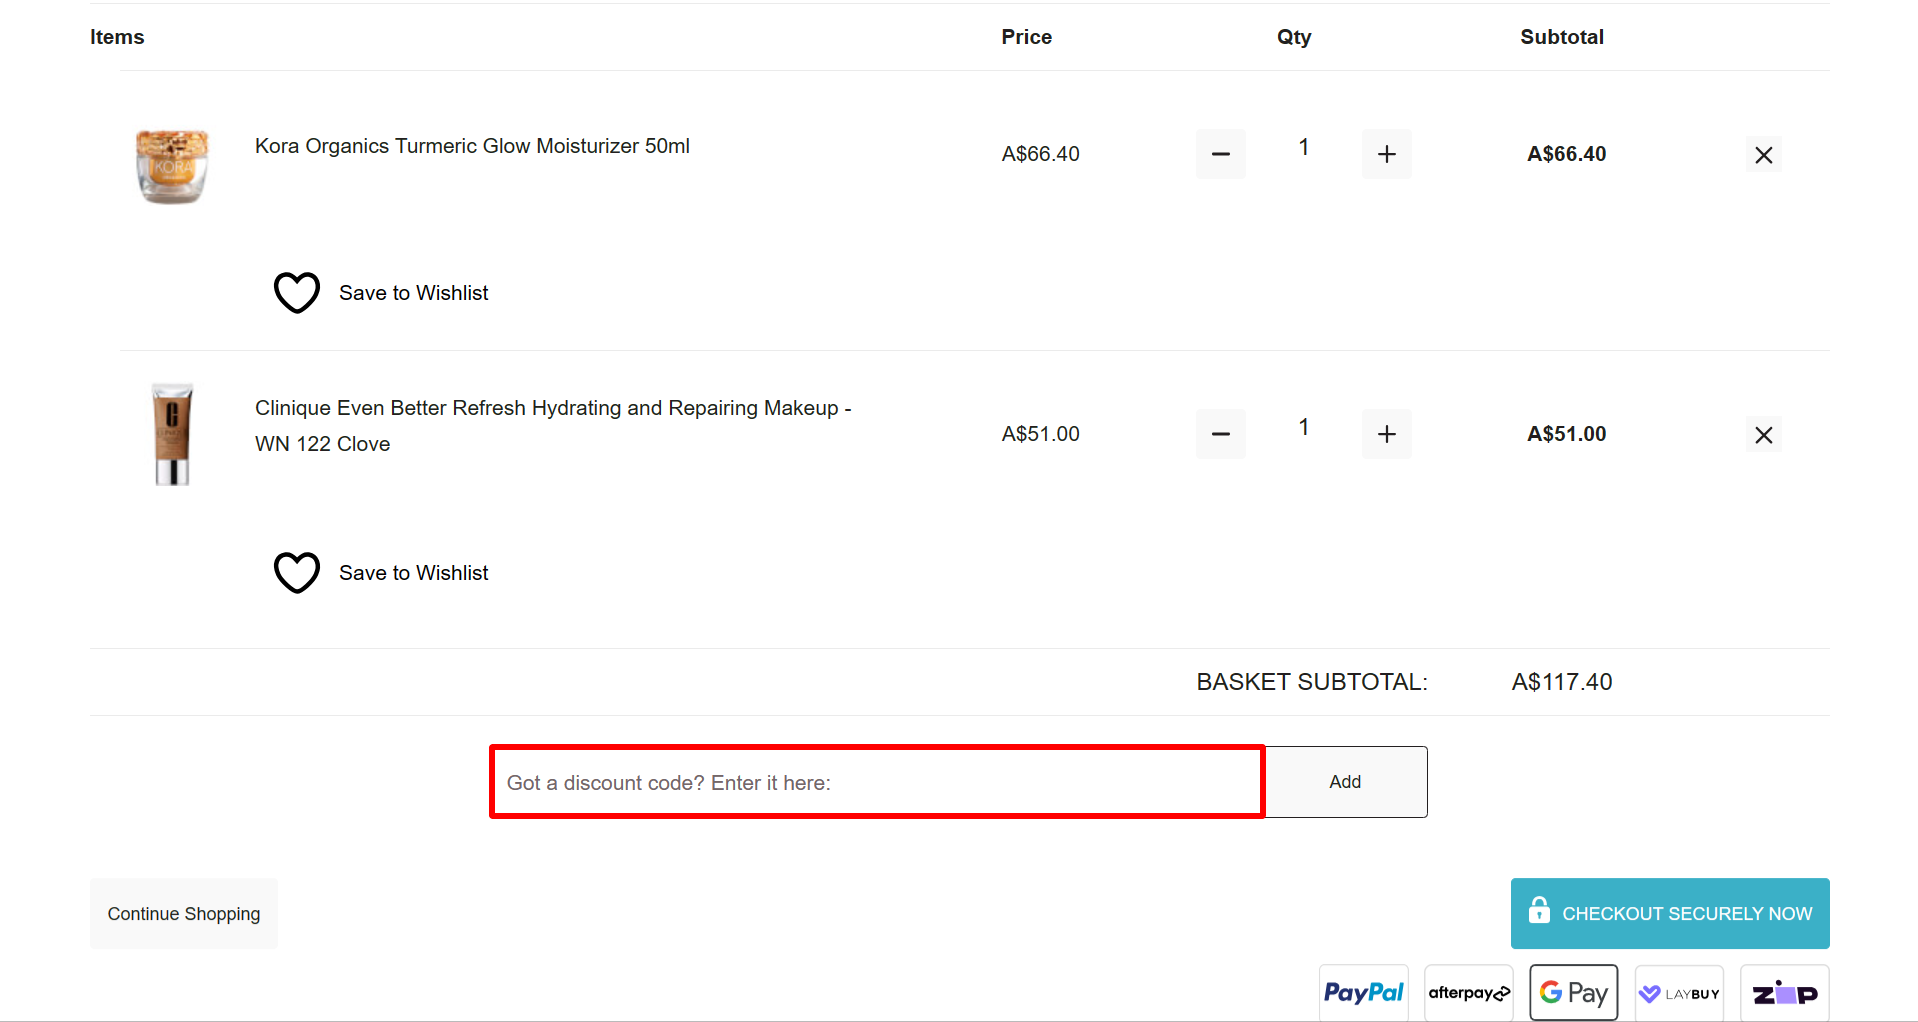Viewport: 1918px width, 1022px height.
Task: Increase quantity of Kora Organics moisturizer
Action: [x=1386, y=153]
